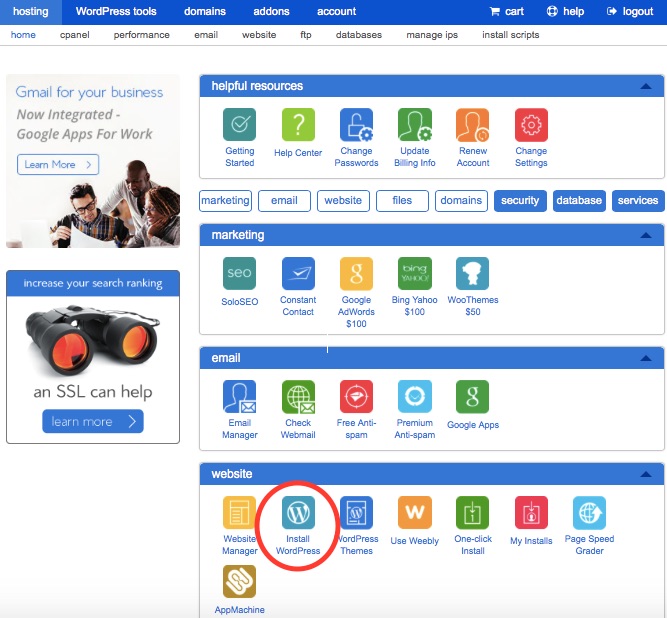Toggle the email filter button
The height and width of the screenshot is (618, 667).
285,201
